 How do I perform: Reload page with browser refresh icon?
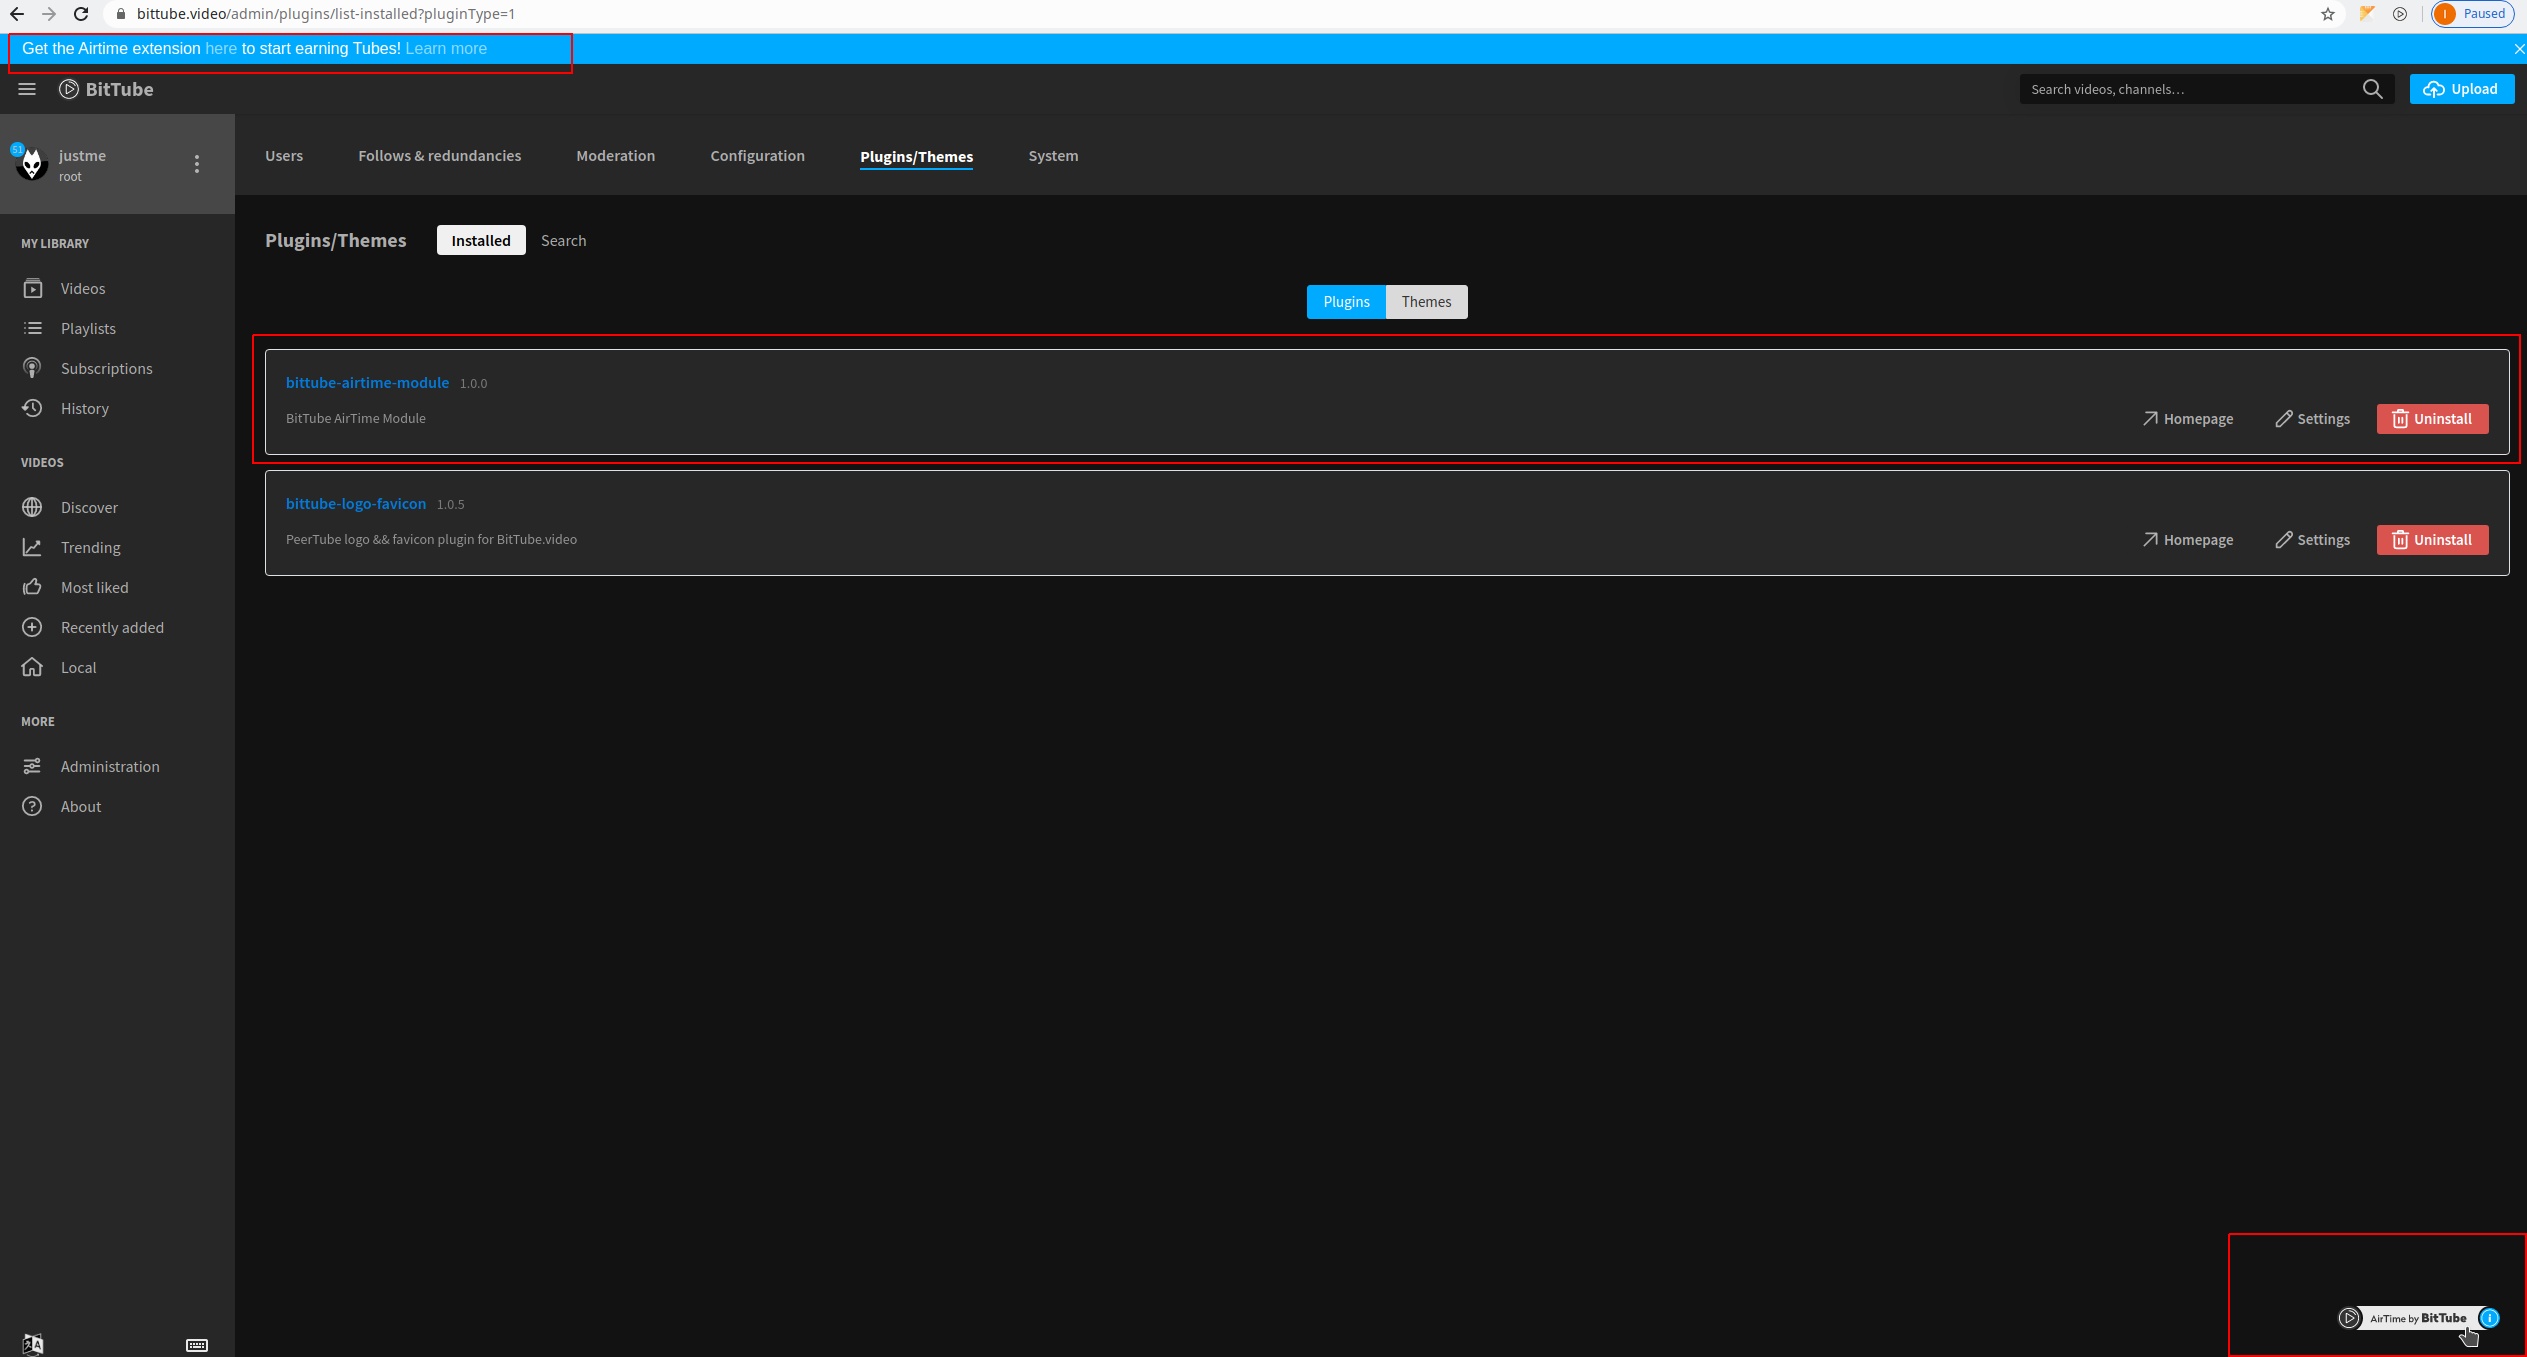(81, 14)
